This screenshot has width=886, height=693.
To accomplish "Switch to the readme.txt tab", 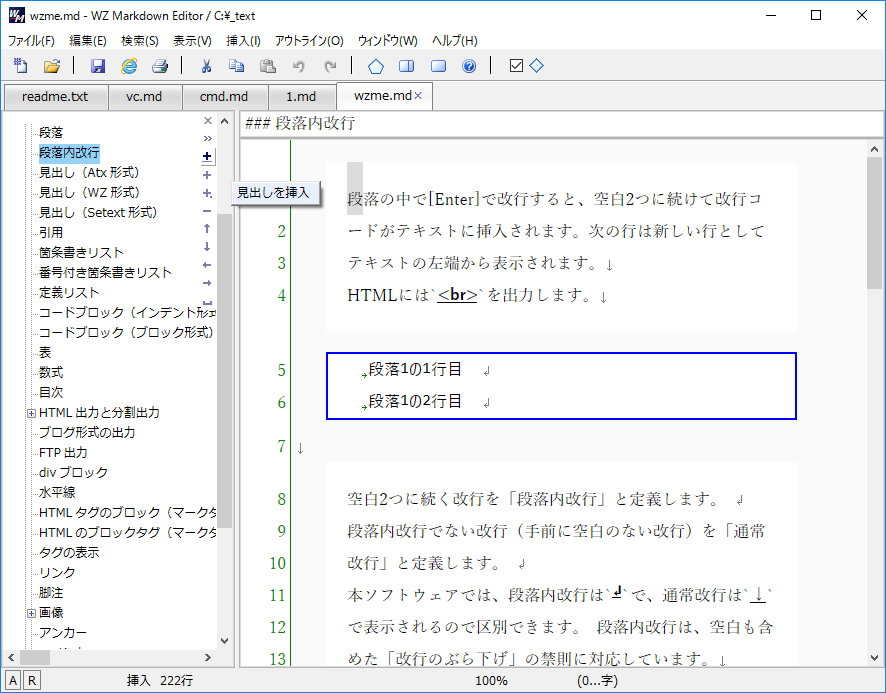I will [x=55, y=97].
